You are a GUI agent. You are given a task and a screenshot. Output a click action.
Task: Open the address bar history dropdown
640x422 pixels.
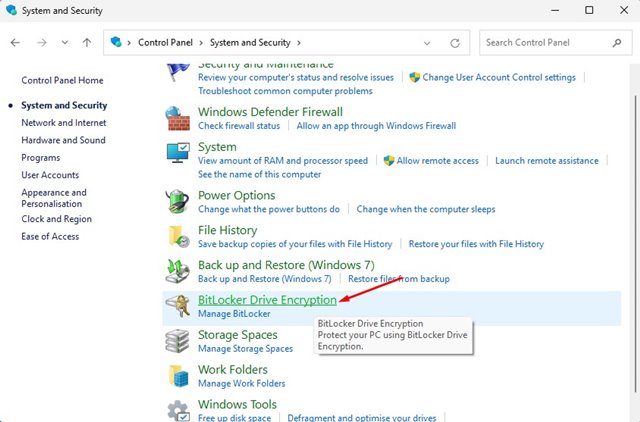coord(429,43)
